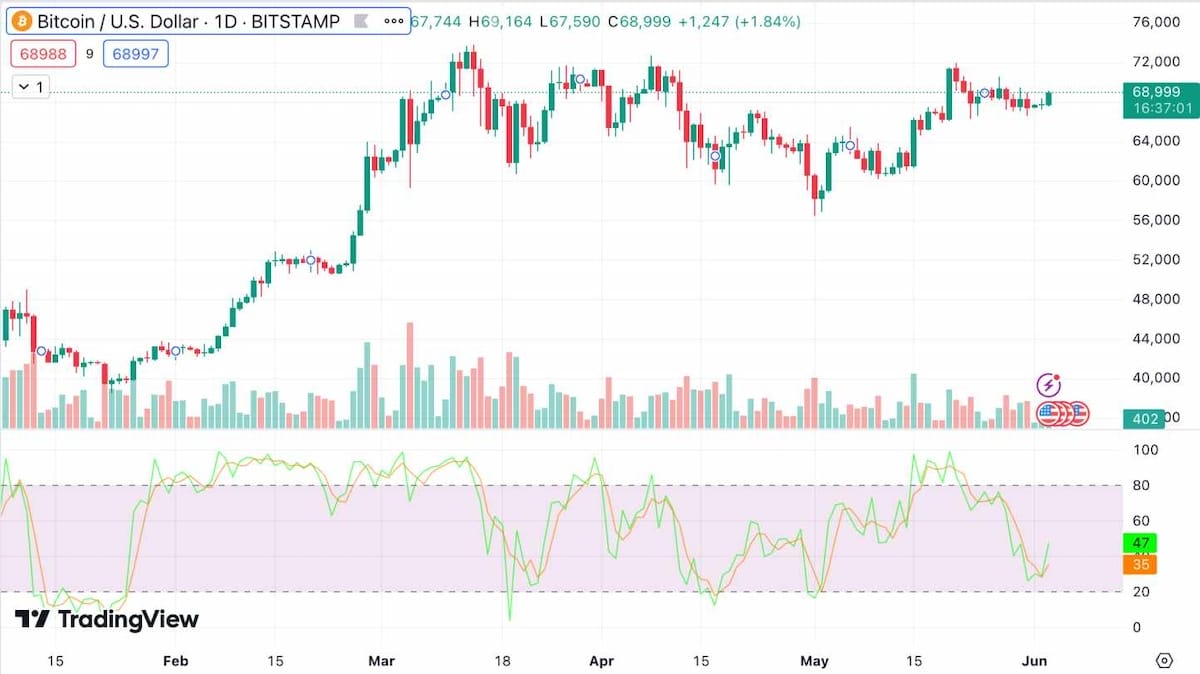
Task: Click the event marker circle in early May
Action: pos(851,146)
